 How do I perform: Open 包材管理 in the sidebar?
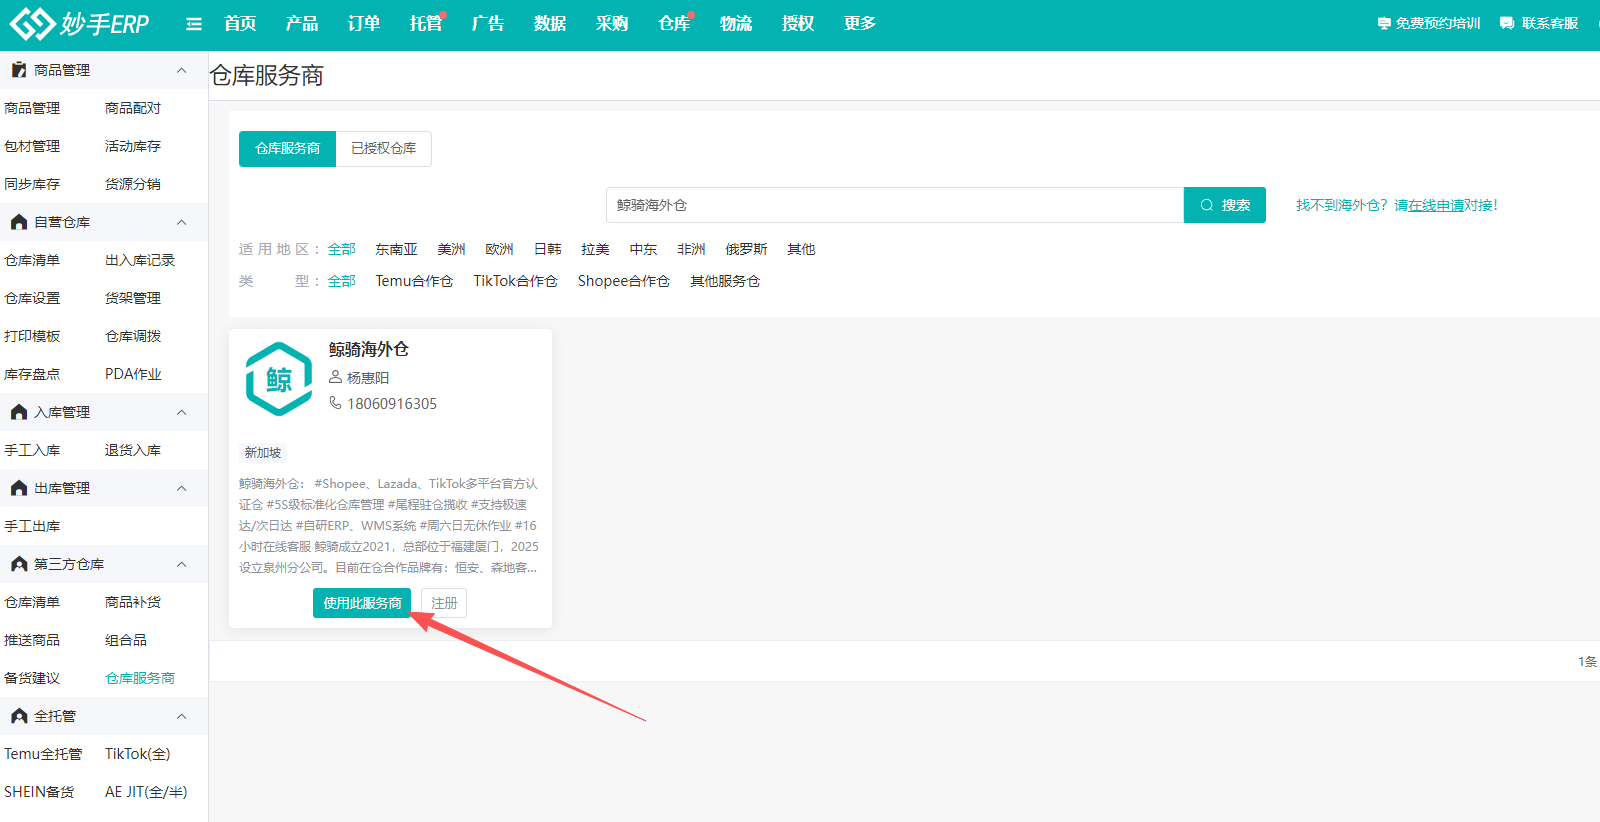tap(32, 146)
